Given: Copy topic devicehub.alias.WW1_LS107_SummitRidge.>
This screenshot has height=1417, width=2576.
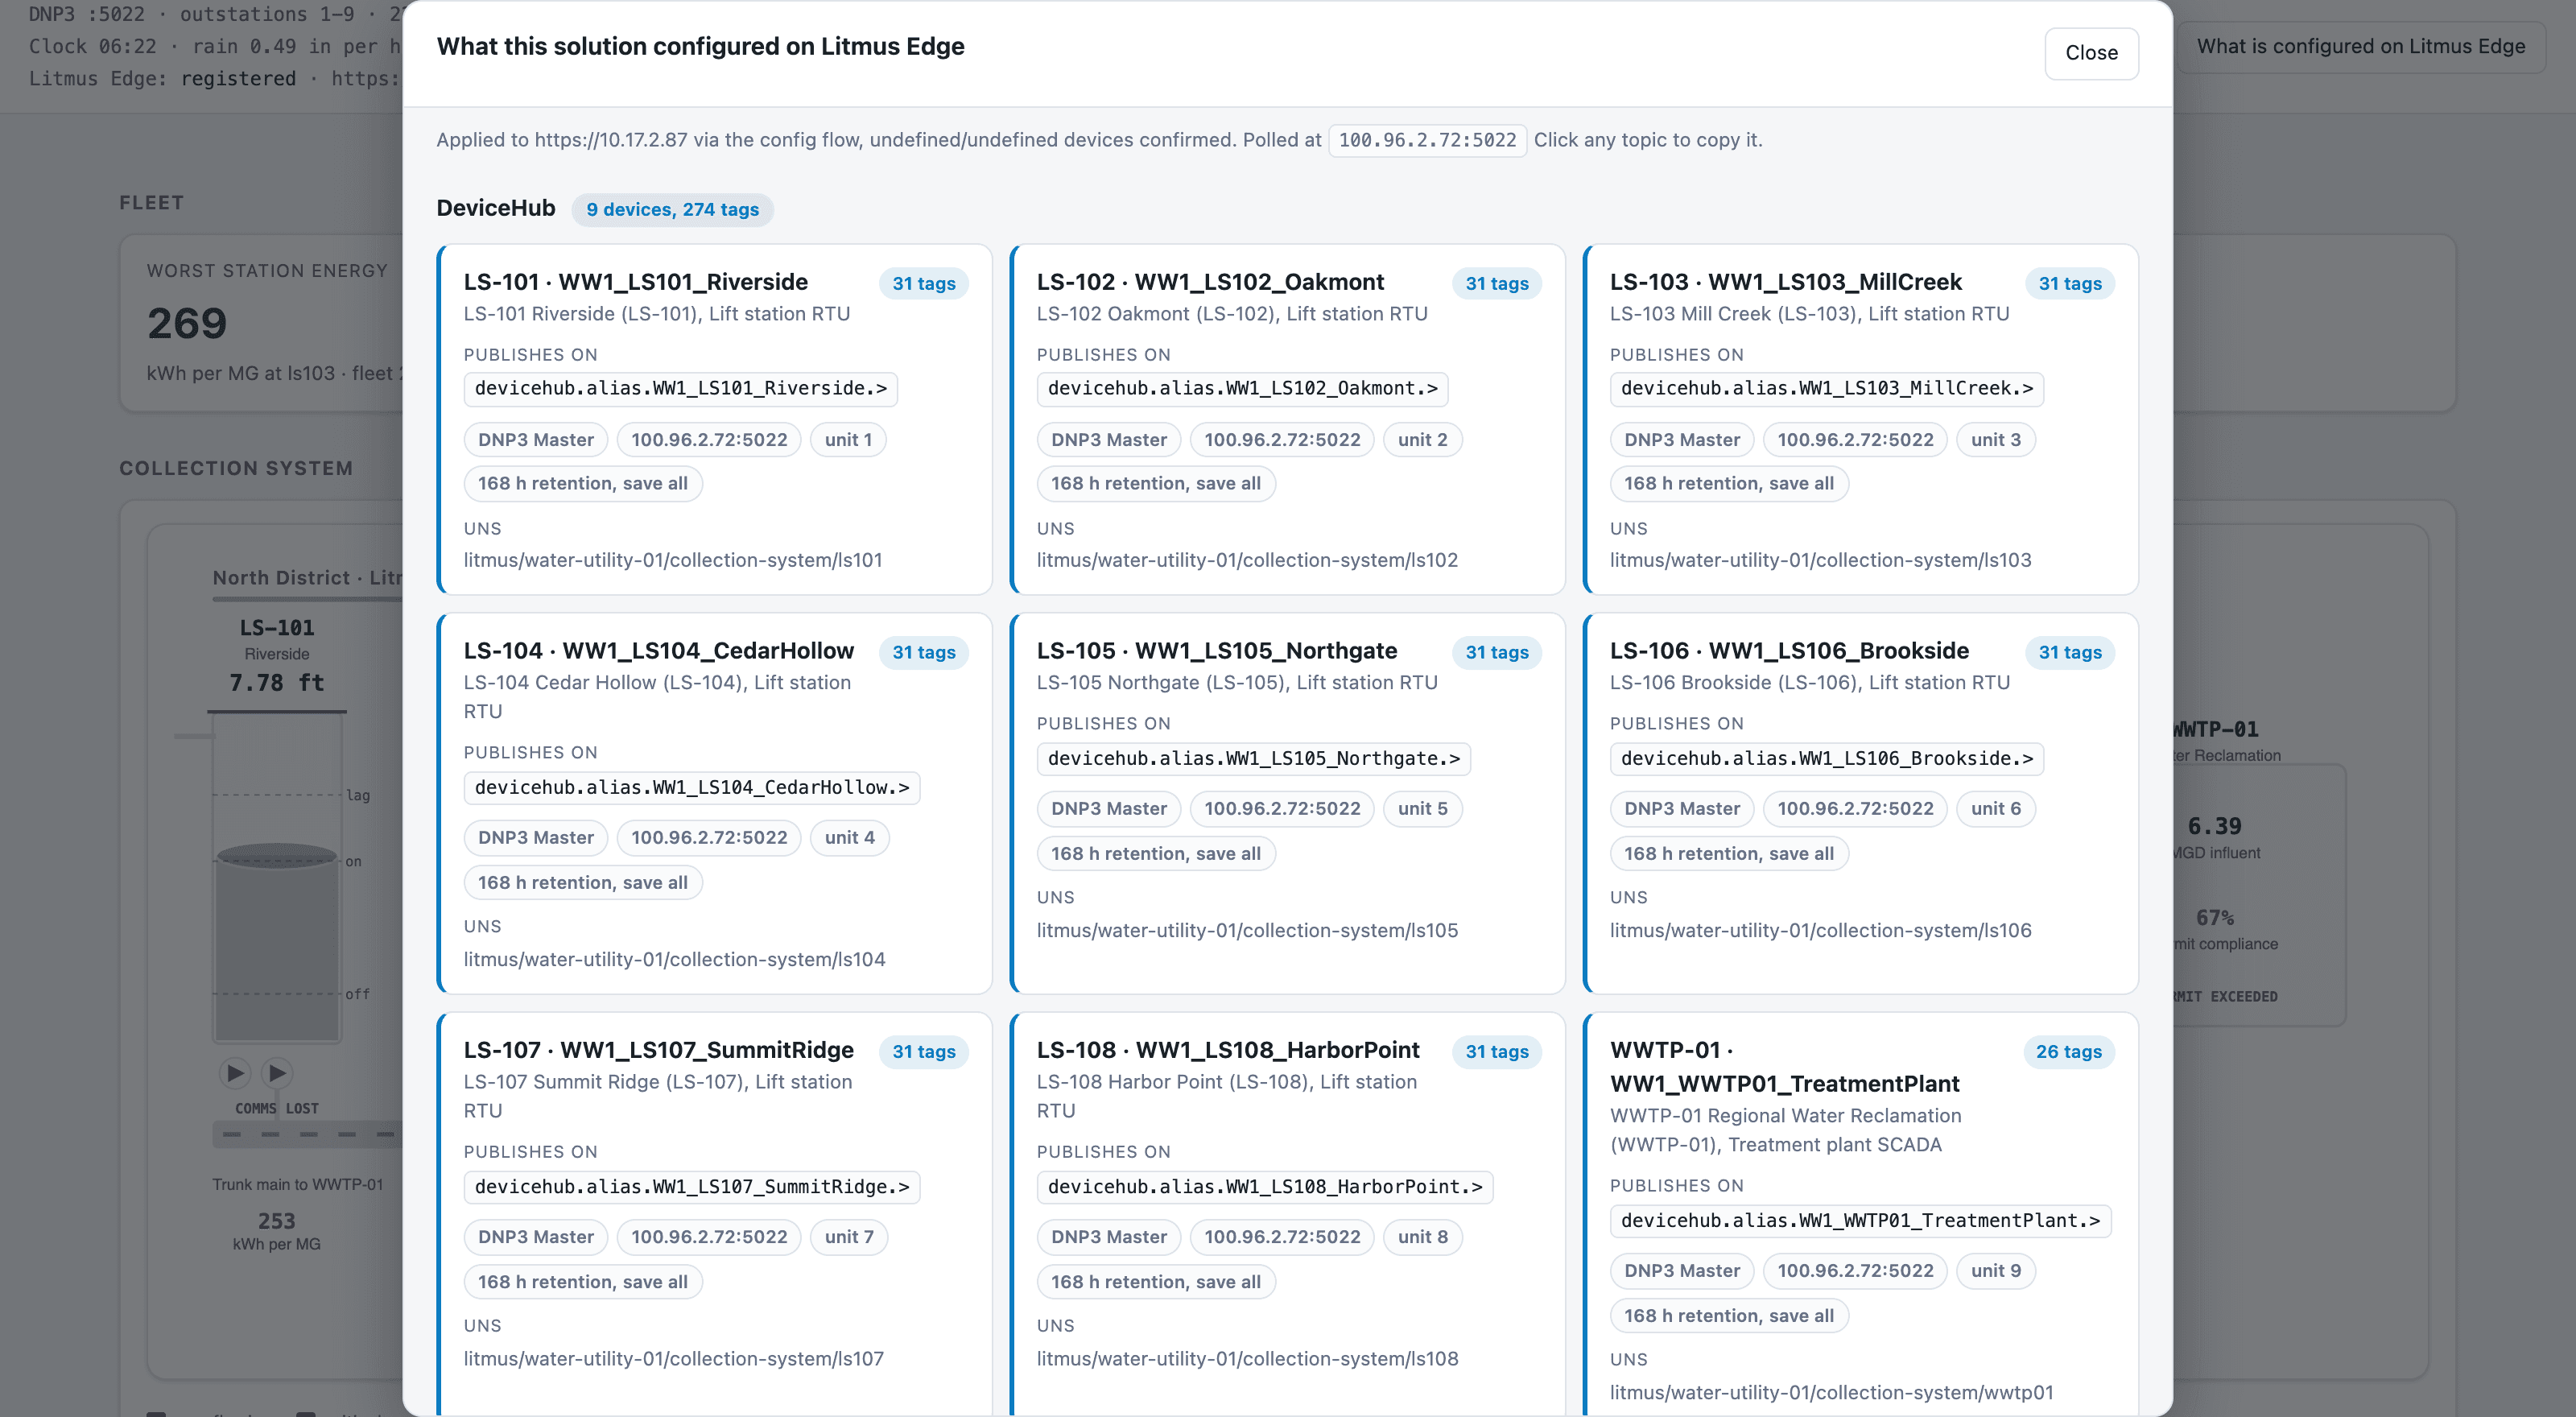Looking at the screenshot, I should tap(691, 1186).
